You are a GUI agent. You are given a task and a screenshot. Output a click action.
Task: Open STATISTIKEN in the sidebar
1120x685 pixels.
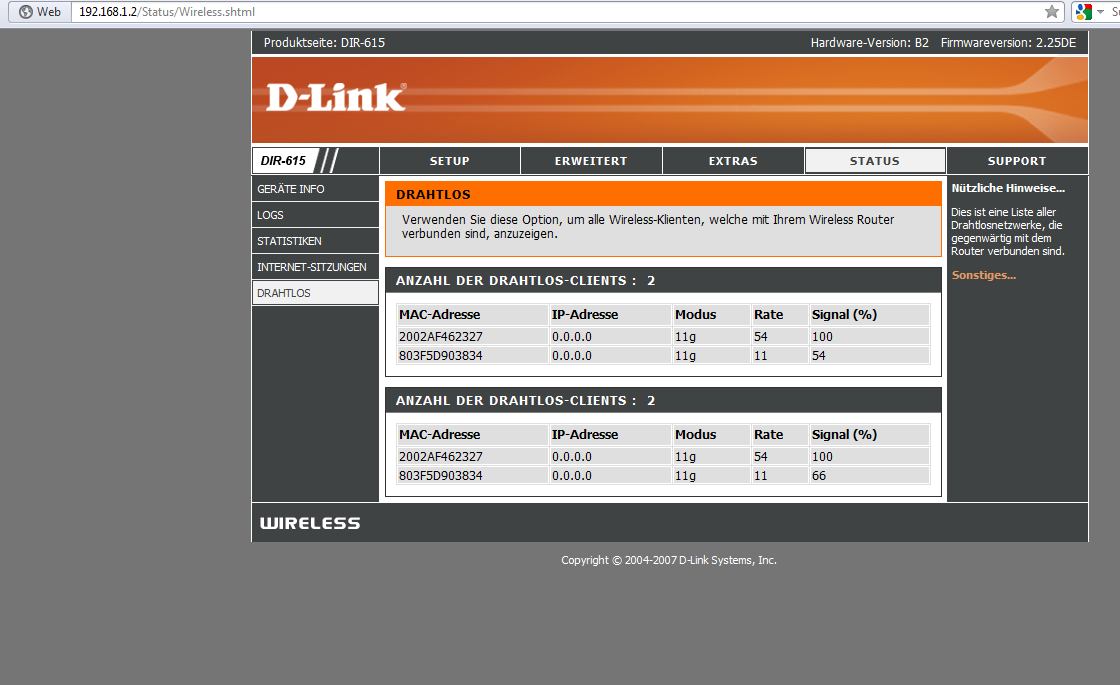click(x=315, y=241)
